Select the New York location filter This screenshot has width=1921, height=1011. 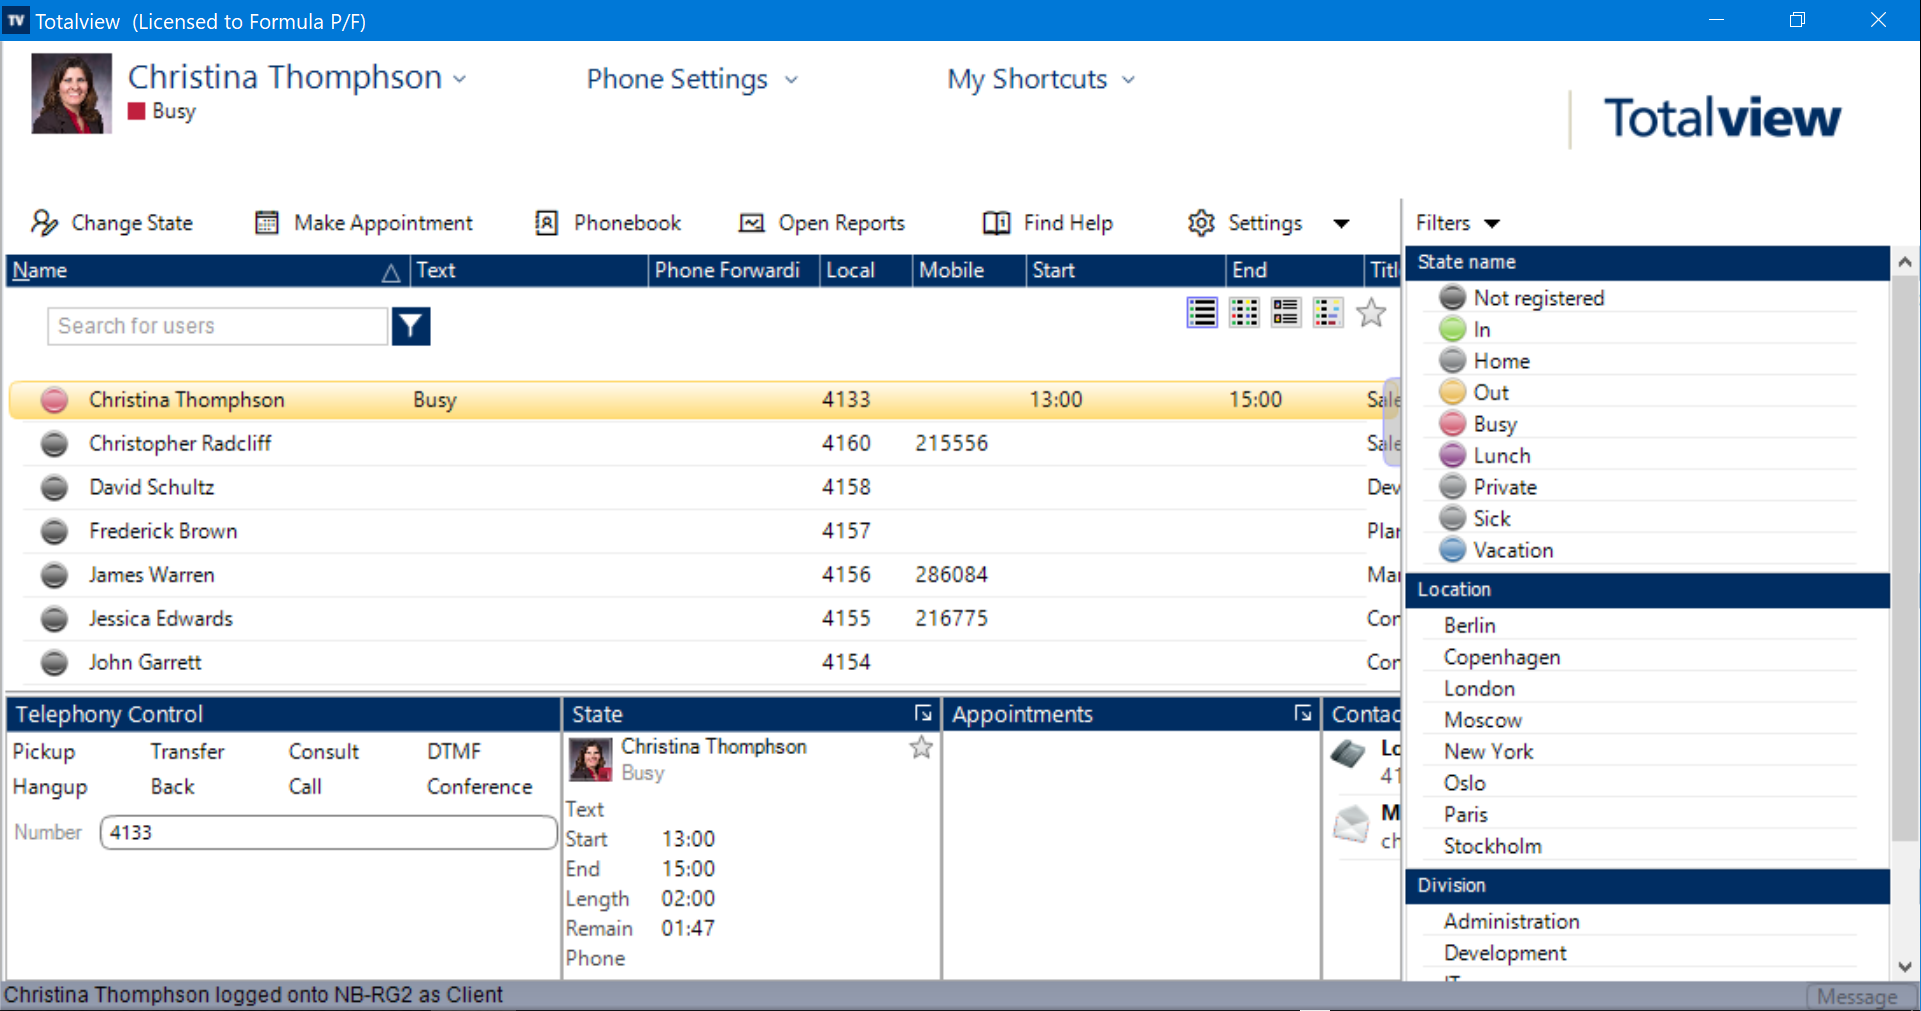[x=1488, y=751]
